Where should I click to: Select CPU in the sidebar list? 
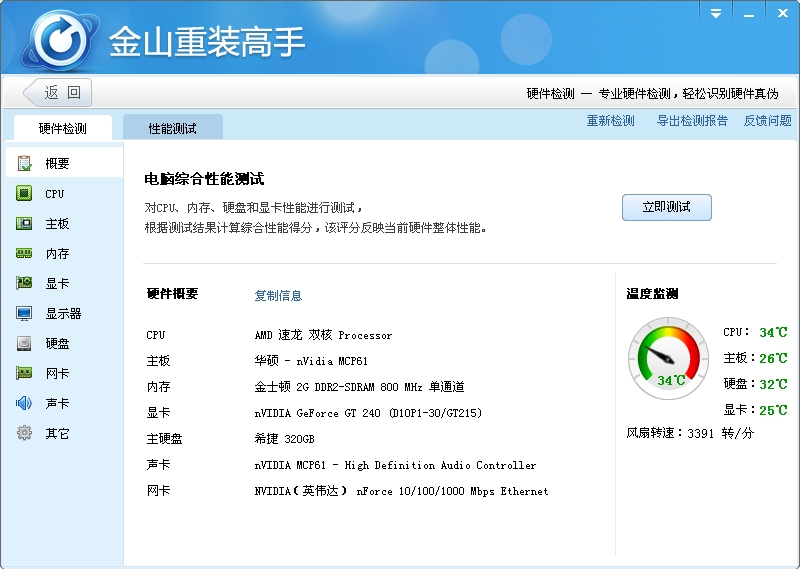point(64,193)
